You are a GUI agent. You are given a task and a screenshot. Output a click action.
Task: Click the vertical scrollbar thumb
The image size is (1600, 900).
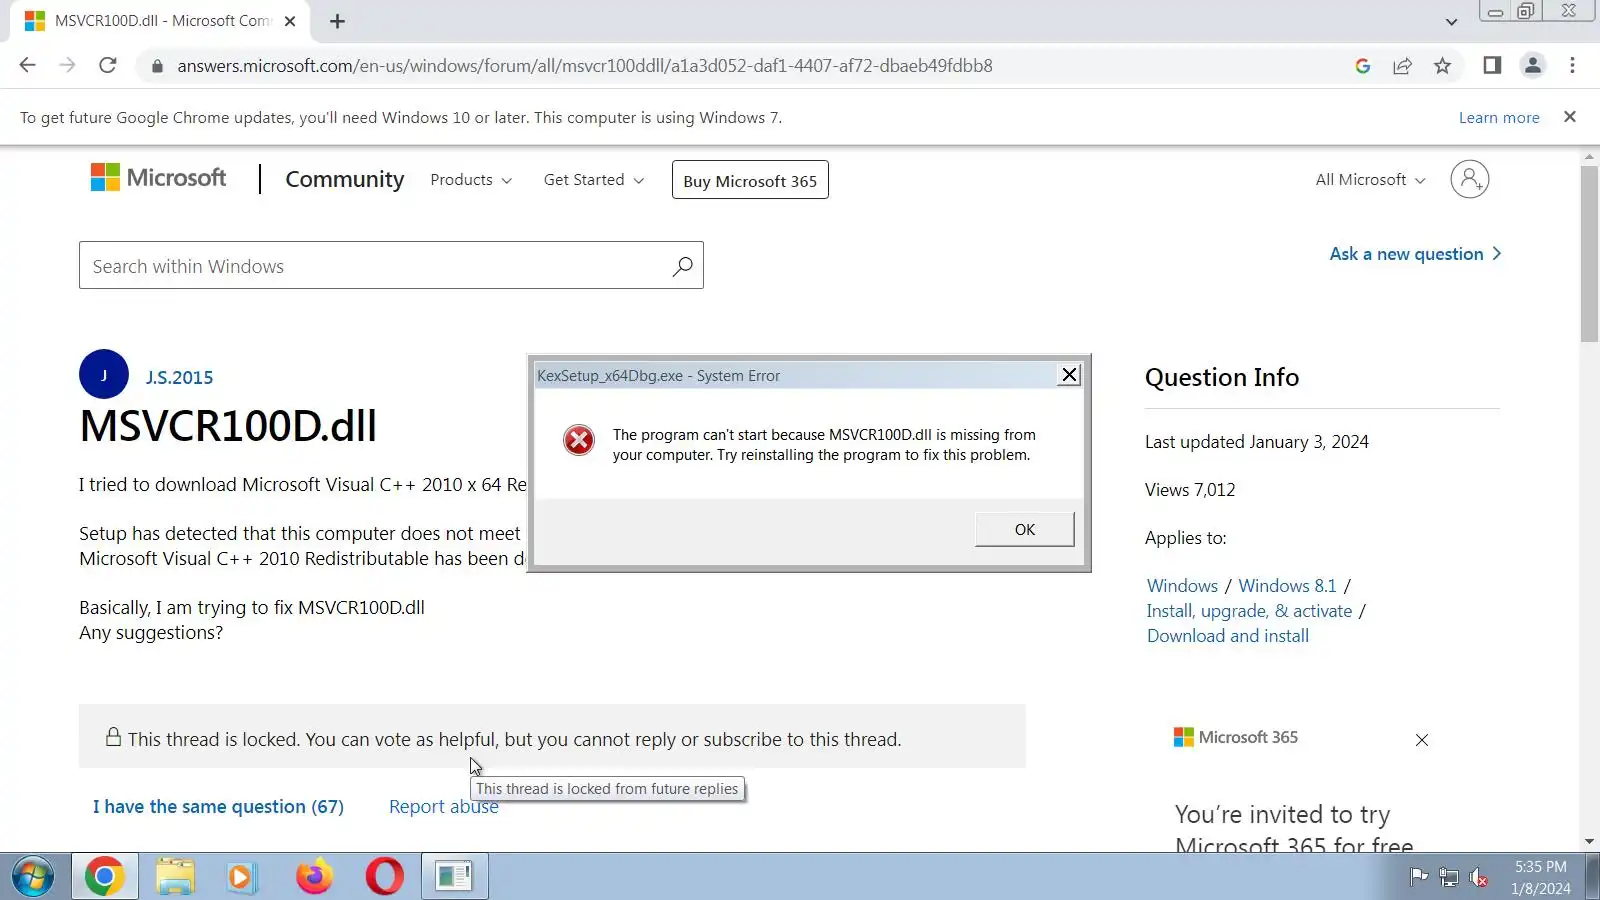coord(1590,254)
